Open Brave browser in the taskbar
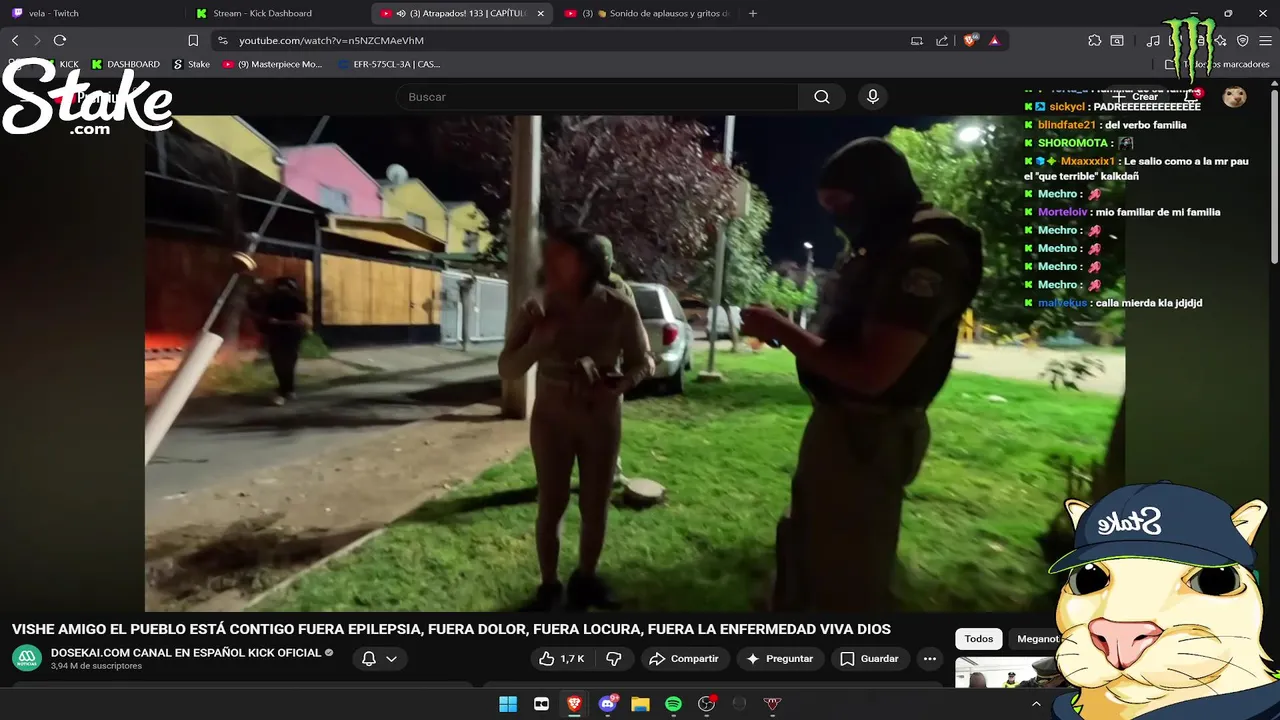Image resolution: width=1280 pixels, height=720 pixels. 574,704
